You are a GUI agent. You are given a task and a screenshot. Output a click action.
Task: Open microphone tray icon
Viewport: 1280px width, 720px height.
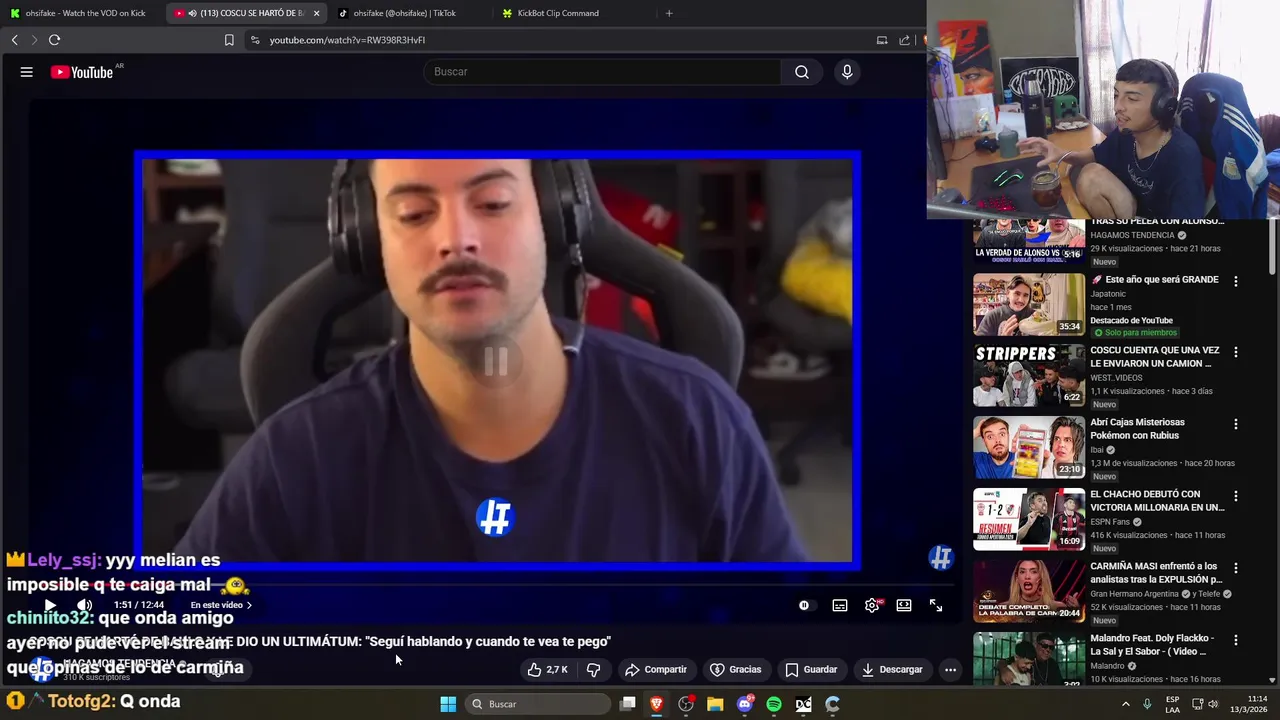1147,704
